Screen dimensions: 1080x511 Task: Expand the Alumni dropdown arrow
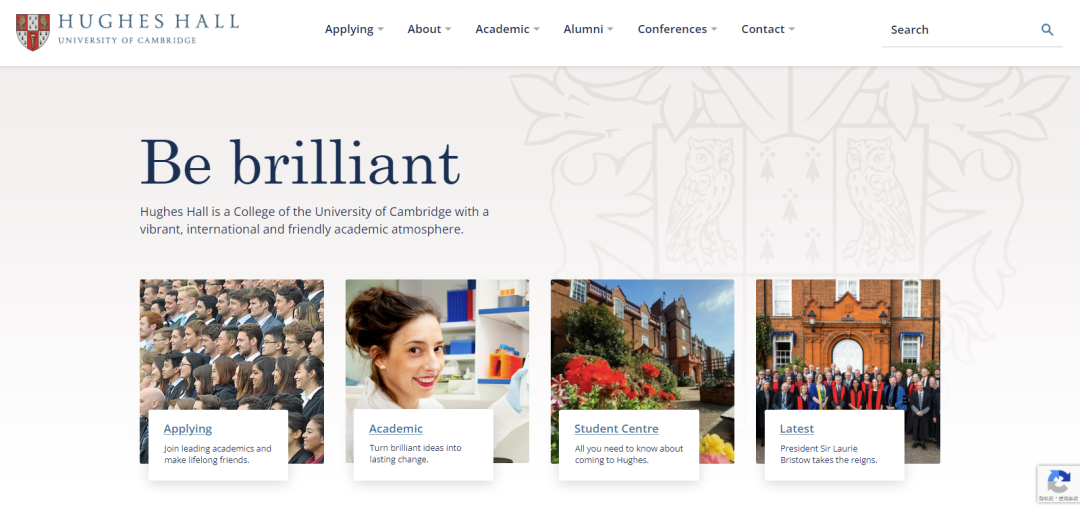point(610,30)
